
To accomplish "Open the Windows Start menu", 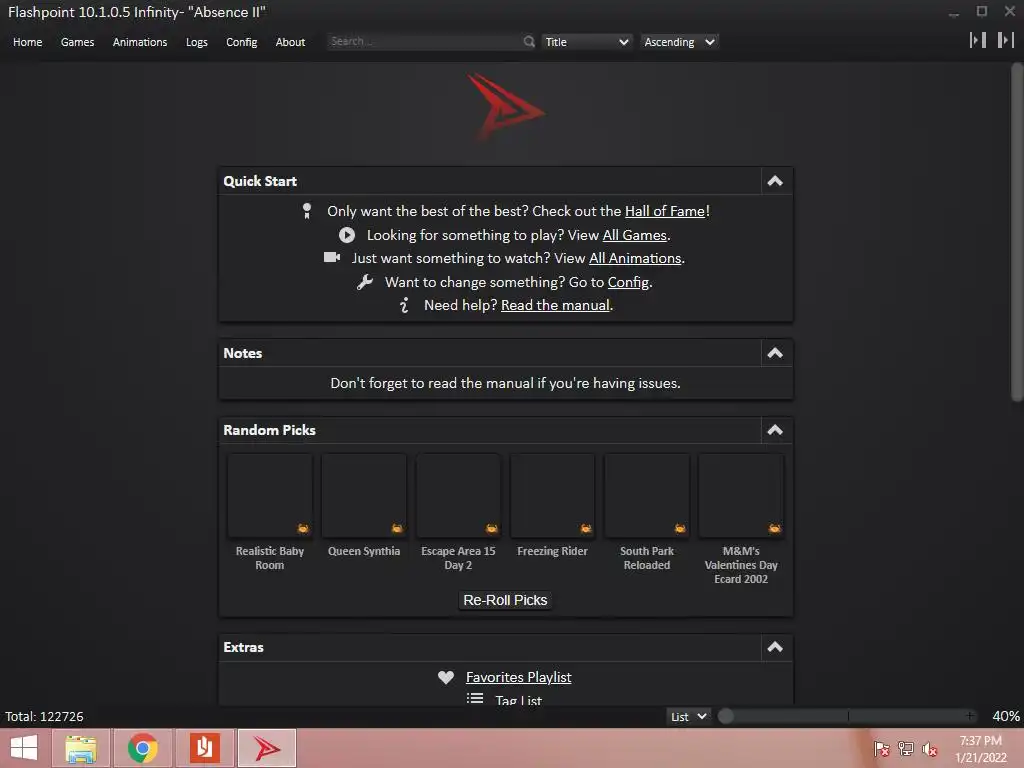I will point(24,748).
